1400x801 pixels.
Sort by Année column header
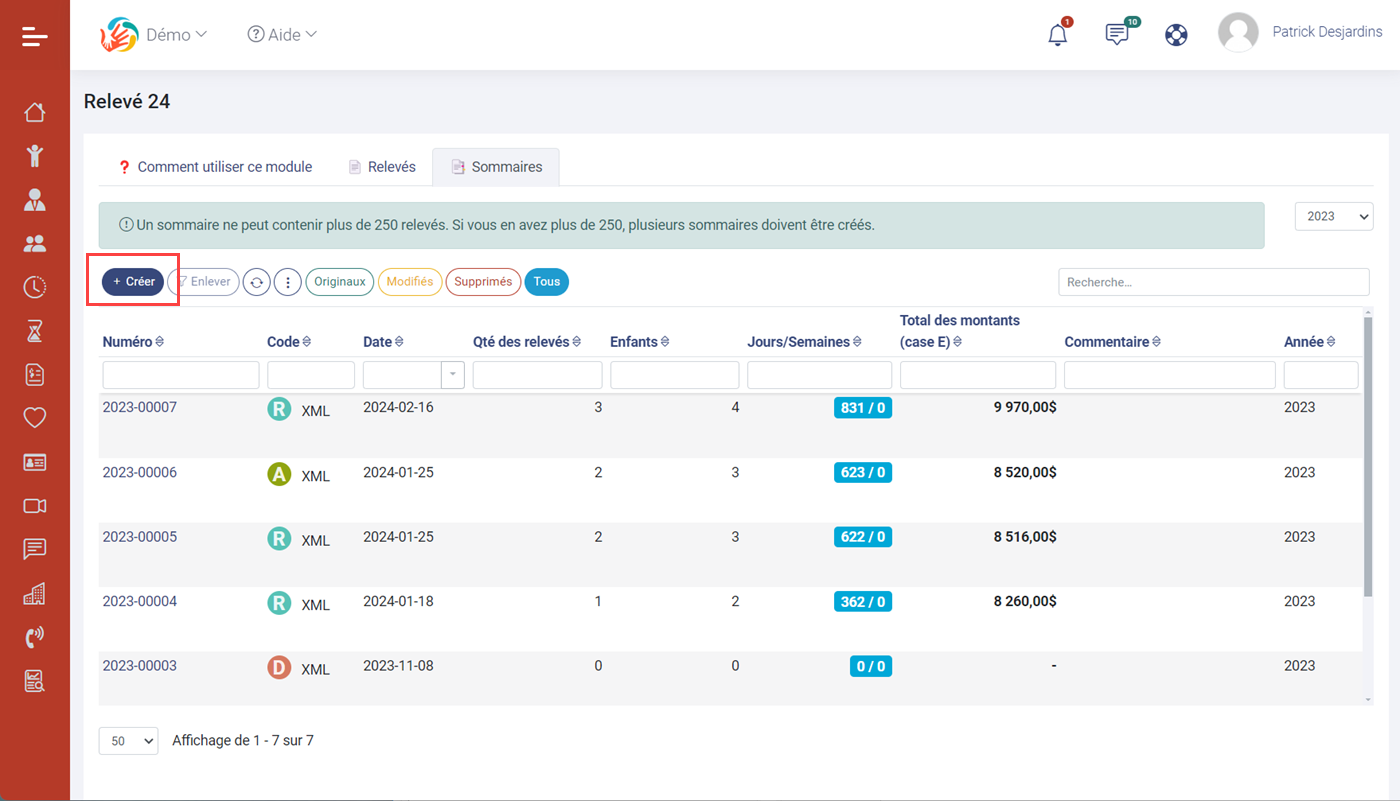(1310, 342)
